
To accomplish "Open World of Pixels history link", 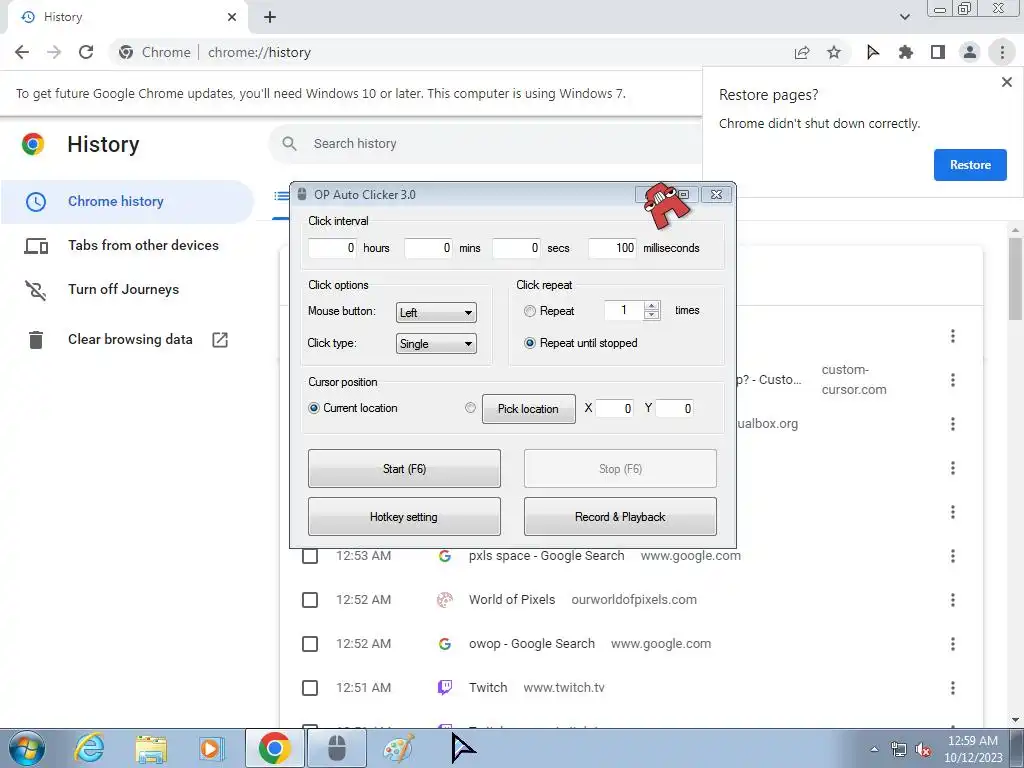I will click(512, 600).
